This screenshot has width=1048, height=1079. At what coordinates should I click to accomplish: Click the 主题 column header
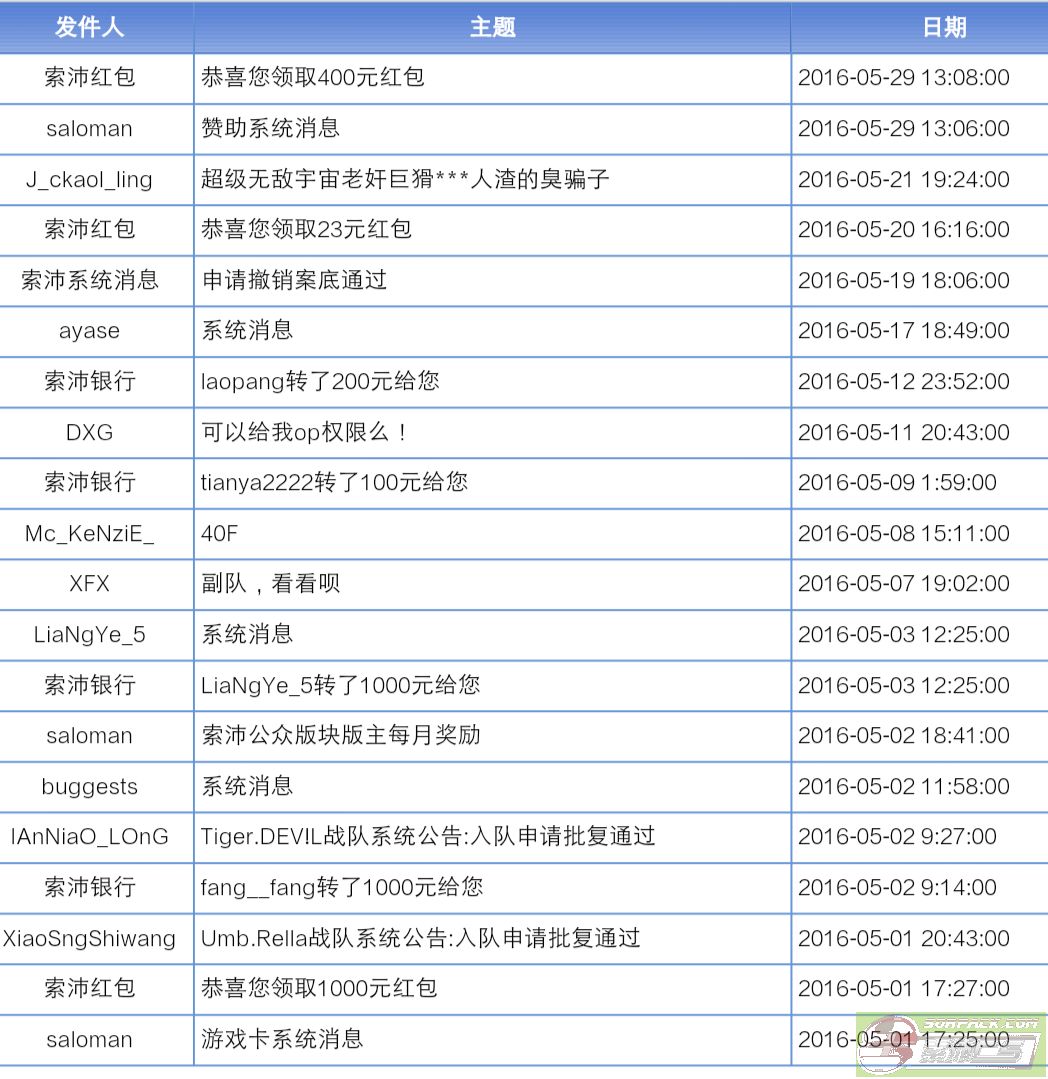(x=493, y=27)
